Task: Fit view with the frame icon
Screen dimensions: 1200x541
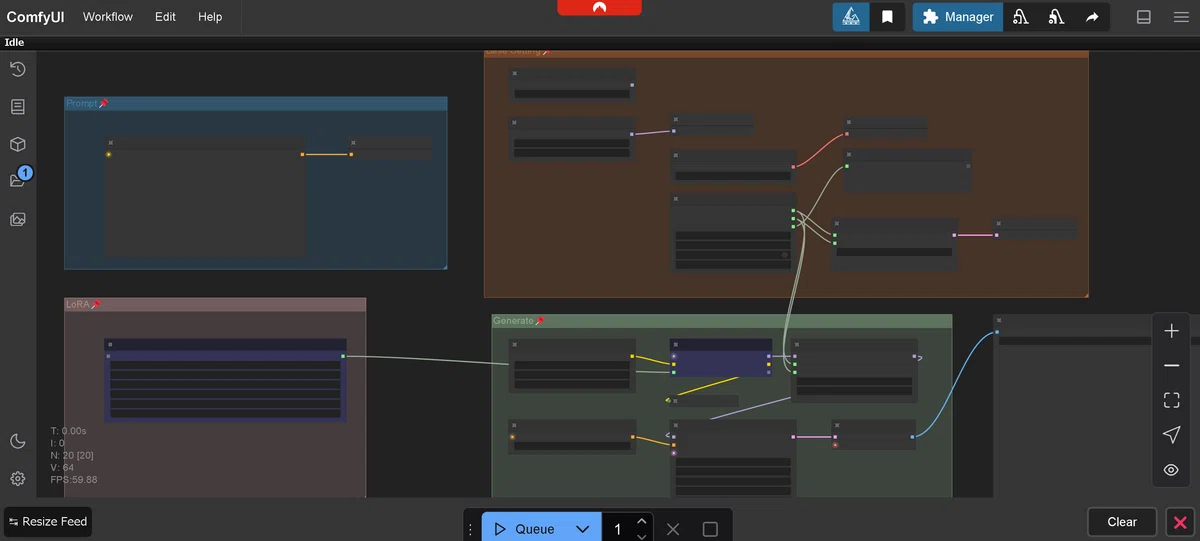Action: tap(1171, 400)
